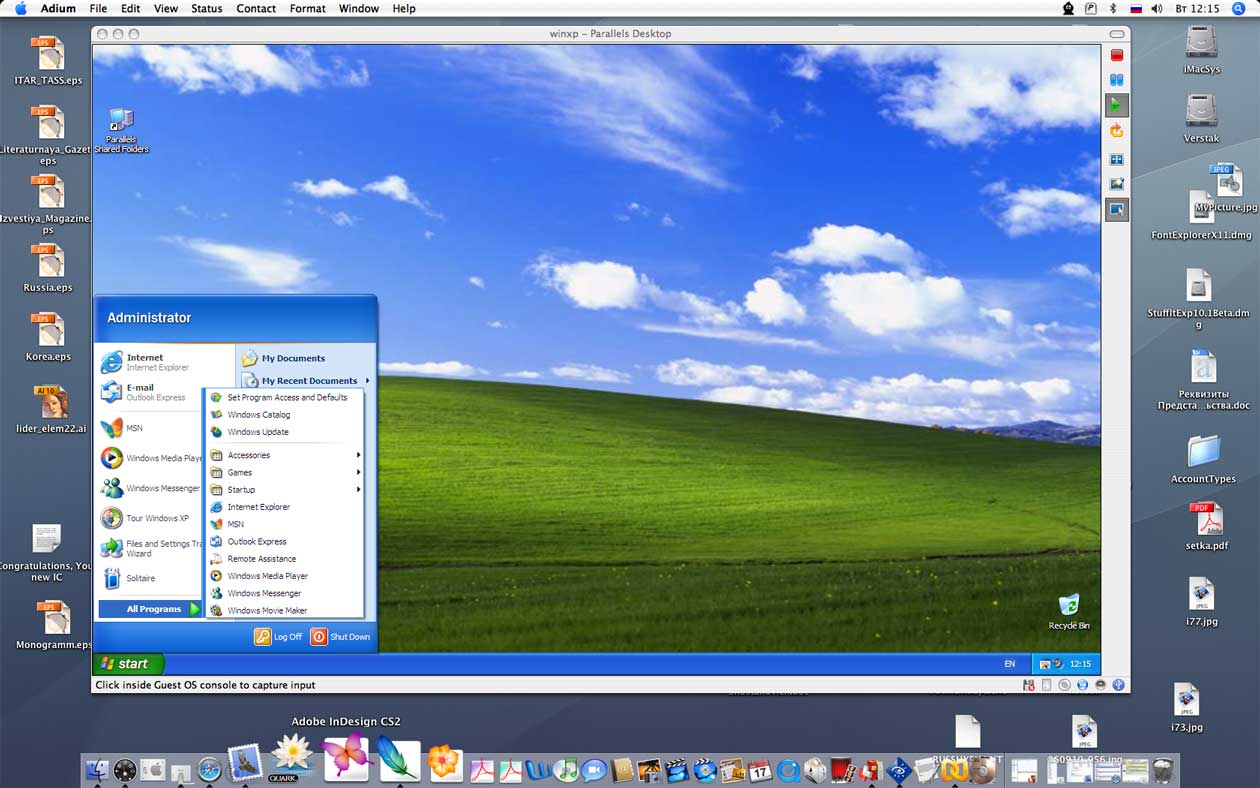Image resolution: width=1260 pixels, height=788 pixels.
Task: Click the orange reset arrow in Parallels toolbar
Action: [x=1117, y=131]
